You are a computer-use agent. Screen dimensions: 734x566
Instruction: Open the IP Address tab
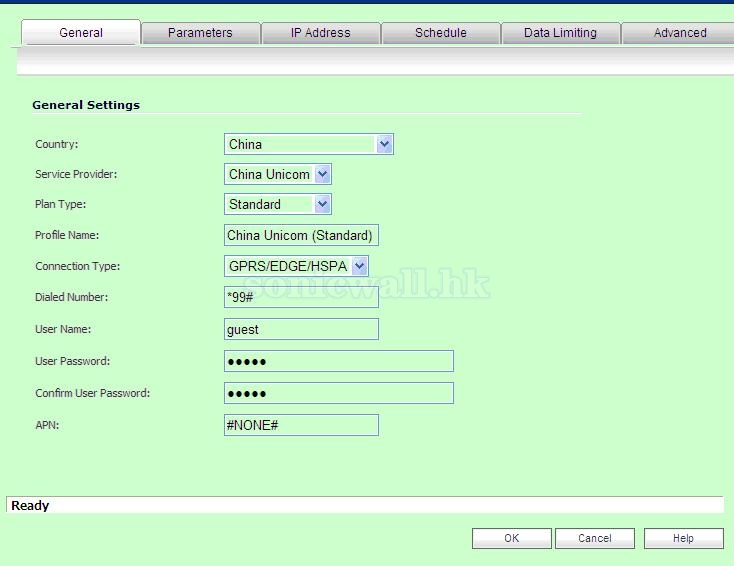(321, 33)
